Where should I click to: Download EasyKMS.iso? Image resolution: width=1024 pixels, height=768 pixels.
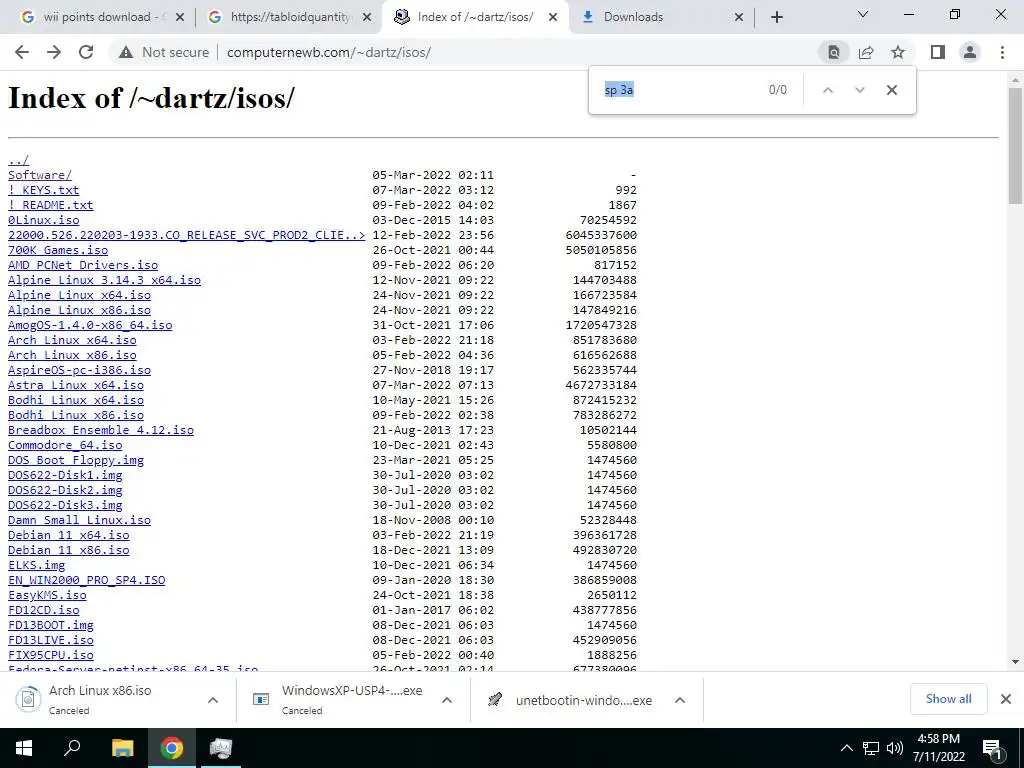coord(47,596)
